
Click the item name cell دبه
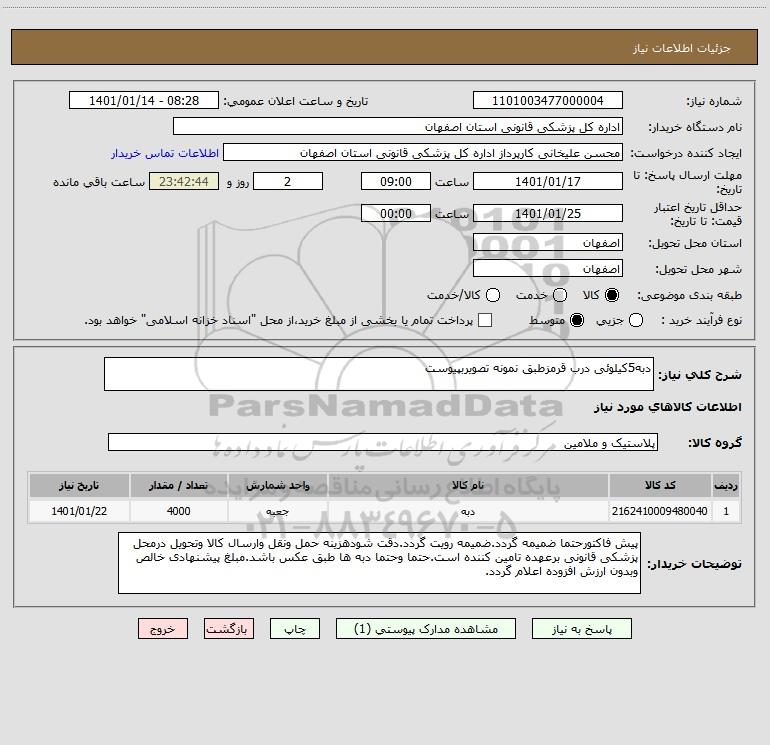coord(468,511)
